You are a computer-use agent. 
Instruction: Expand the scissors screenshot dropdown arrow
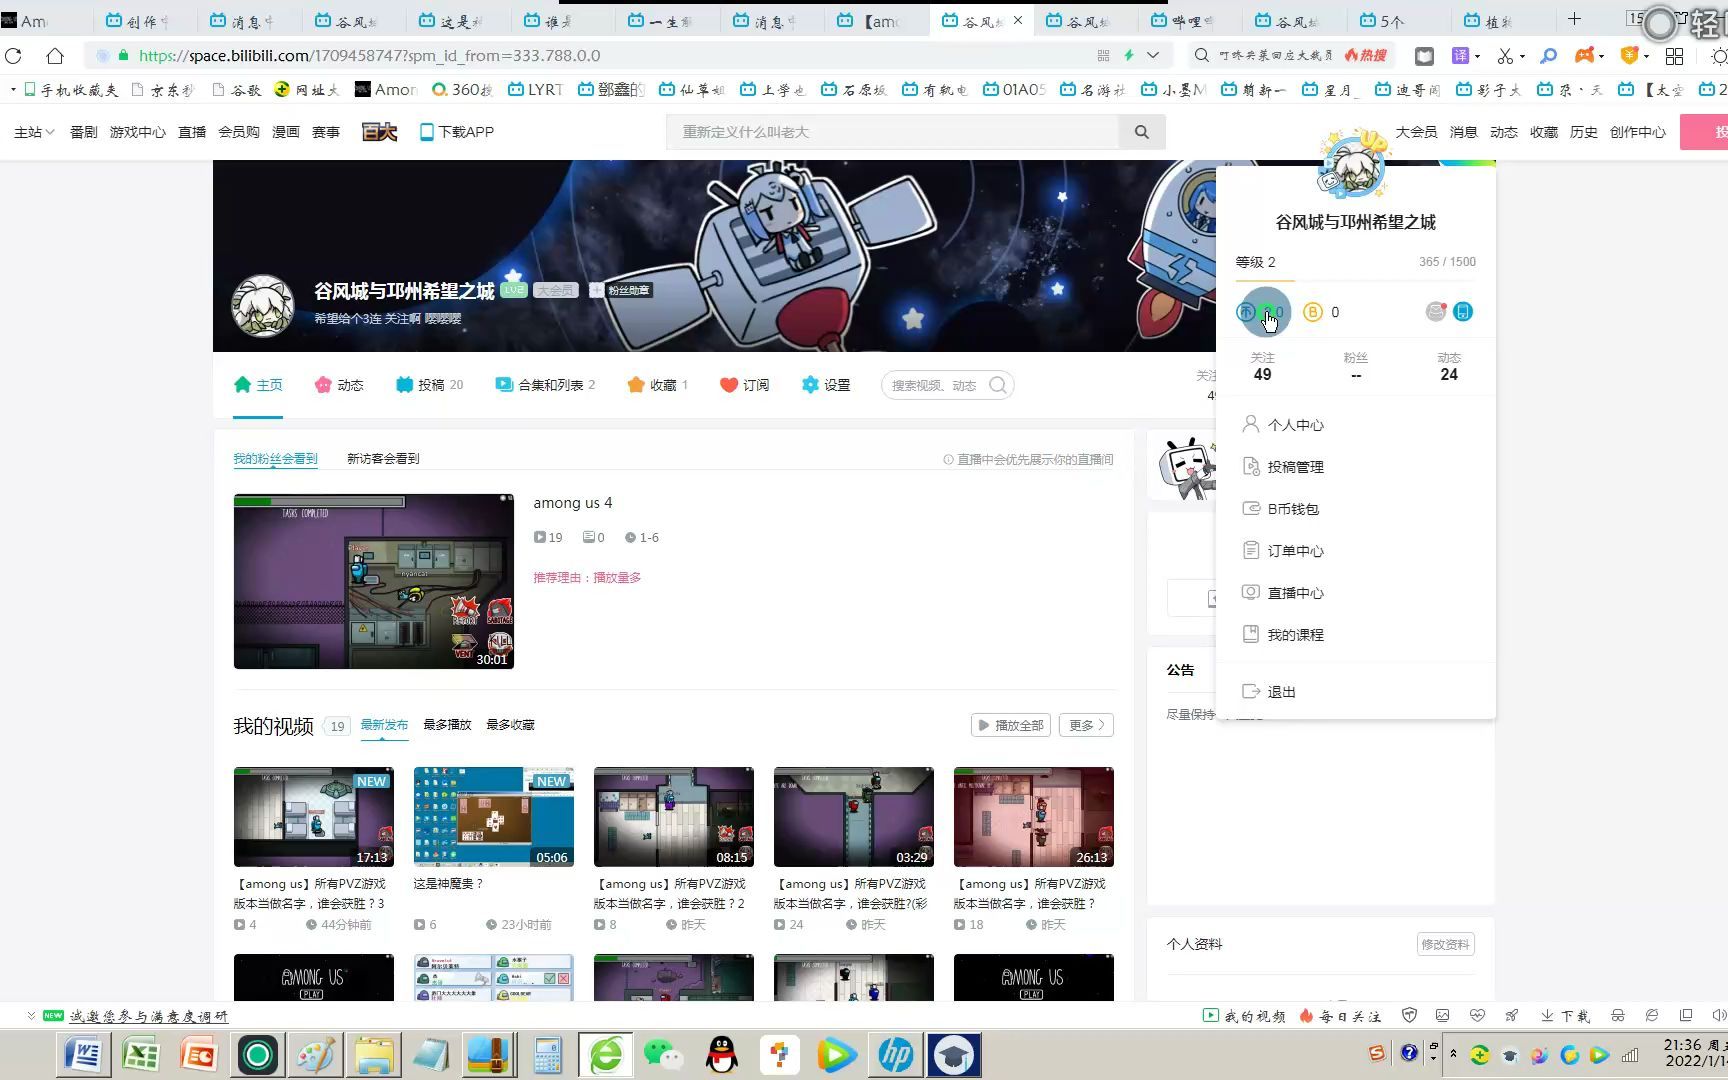(x=1522, y=56)
